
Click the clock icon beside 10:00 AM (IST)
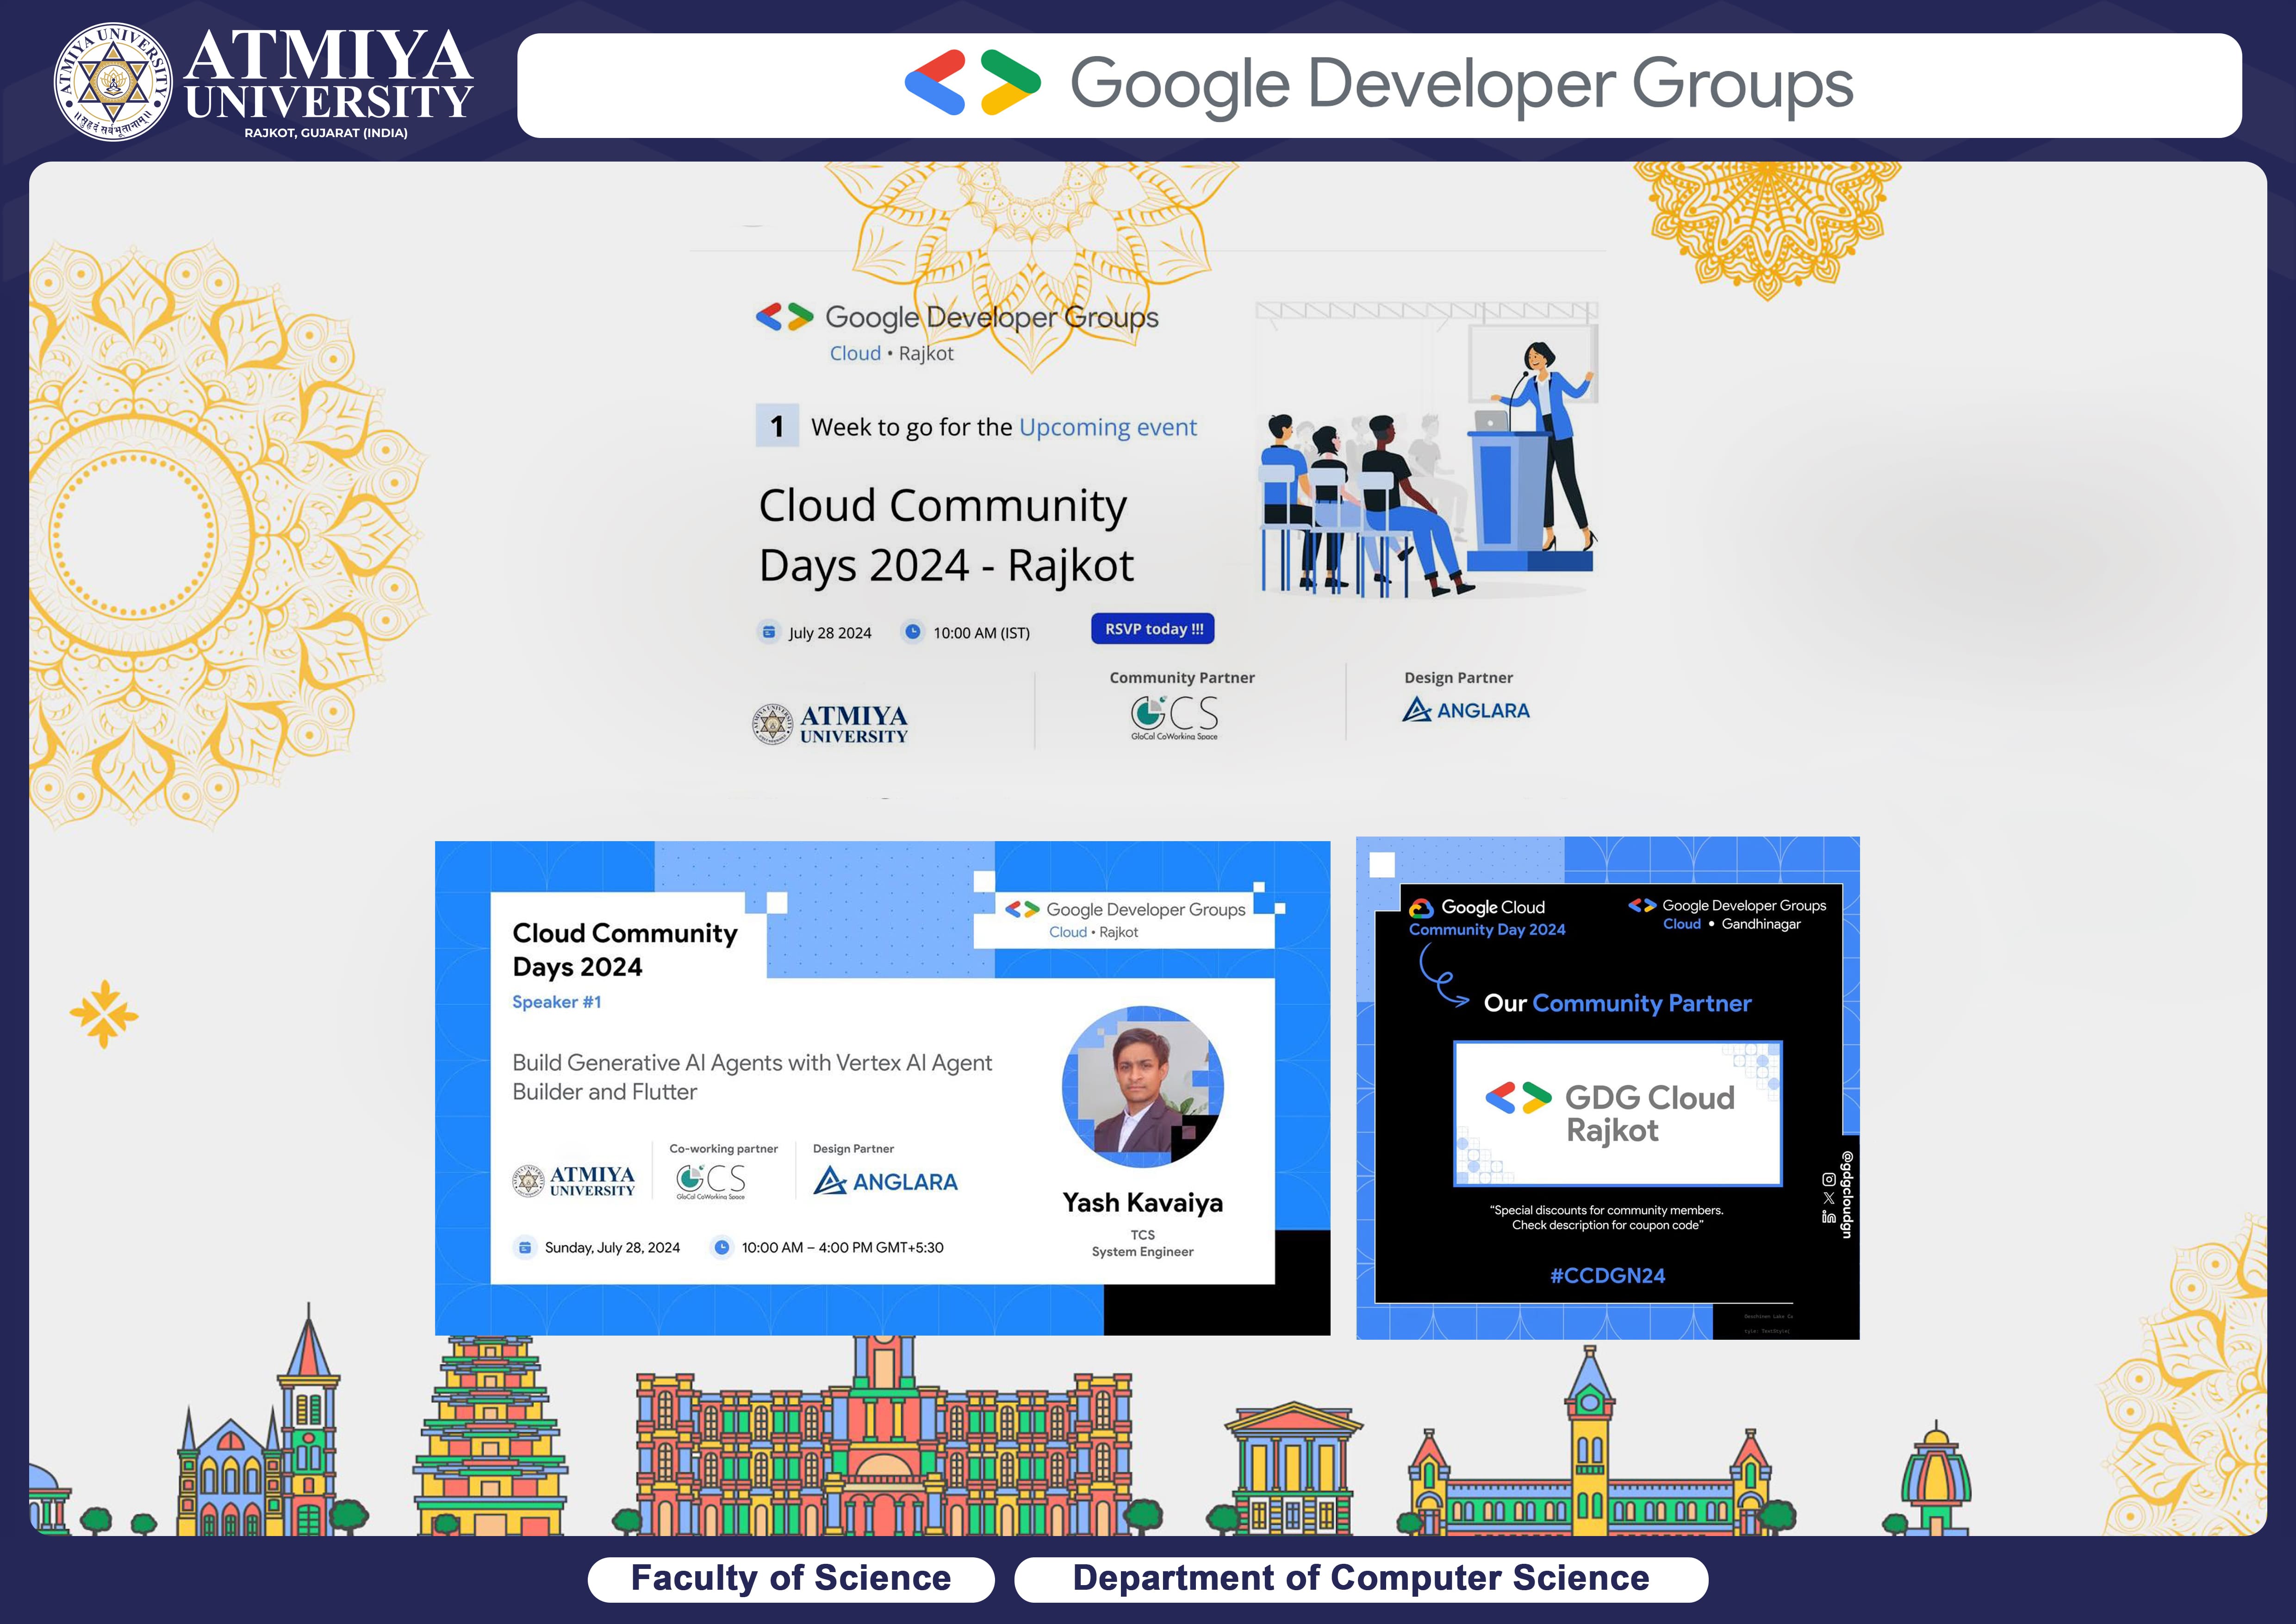click(x=912, y=632)
